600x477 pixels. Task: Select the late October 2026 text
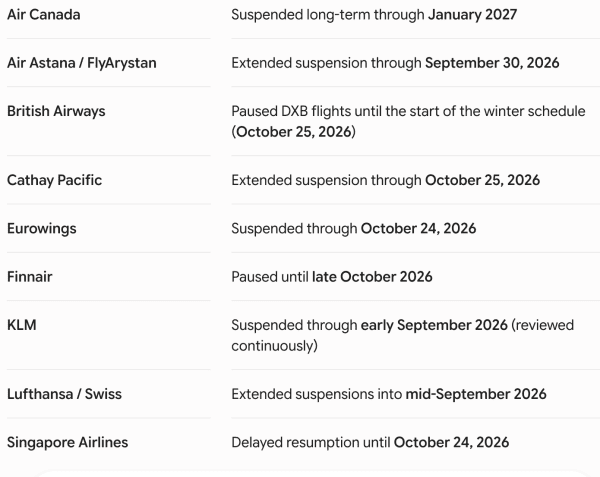pos(372,277)
